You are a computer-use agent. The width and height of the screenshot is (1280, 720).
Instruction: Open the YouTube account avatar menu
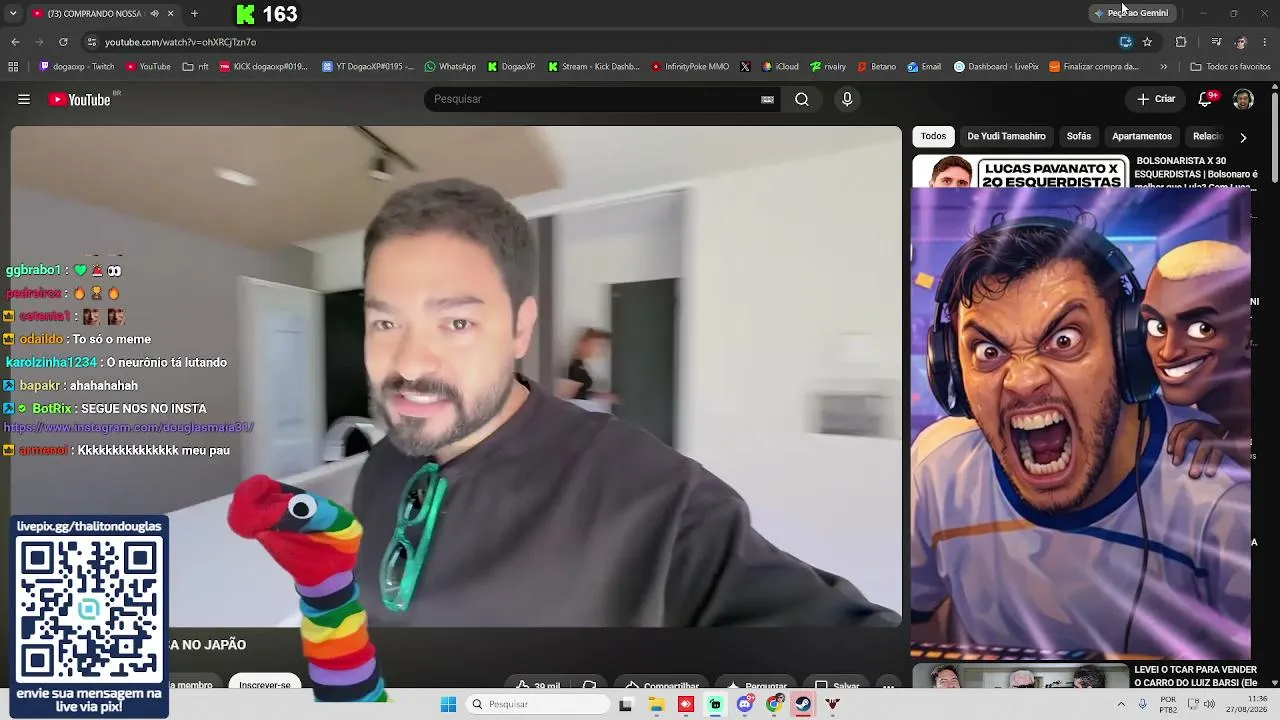(1243, 99)
